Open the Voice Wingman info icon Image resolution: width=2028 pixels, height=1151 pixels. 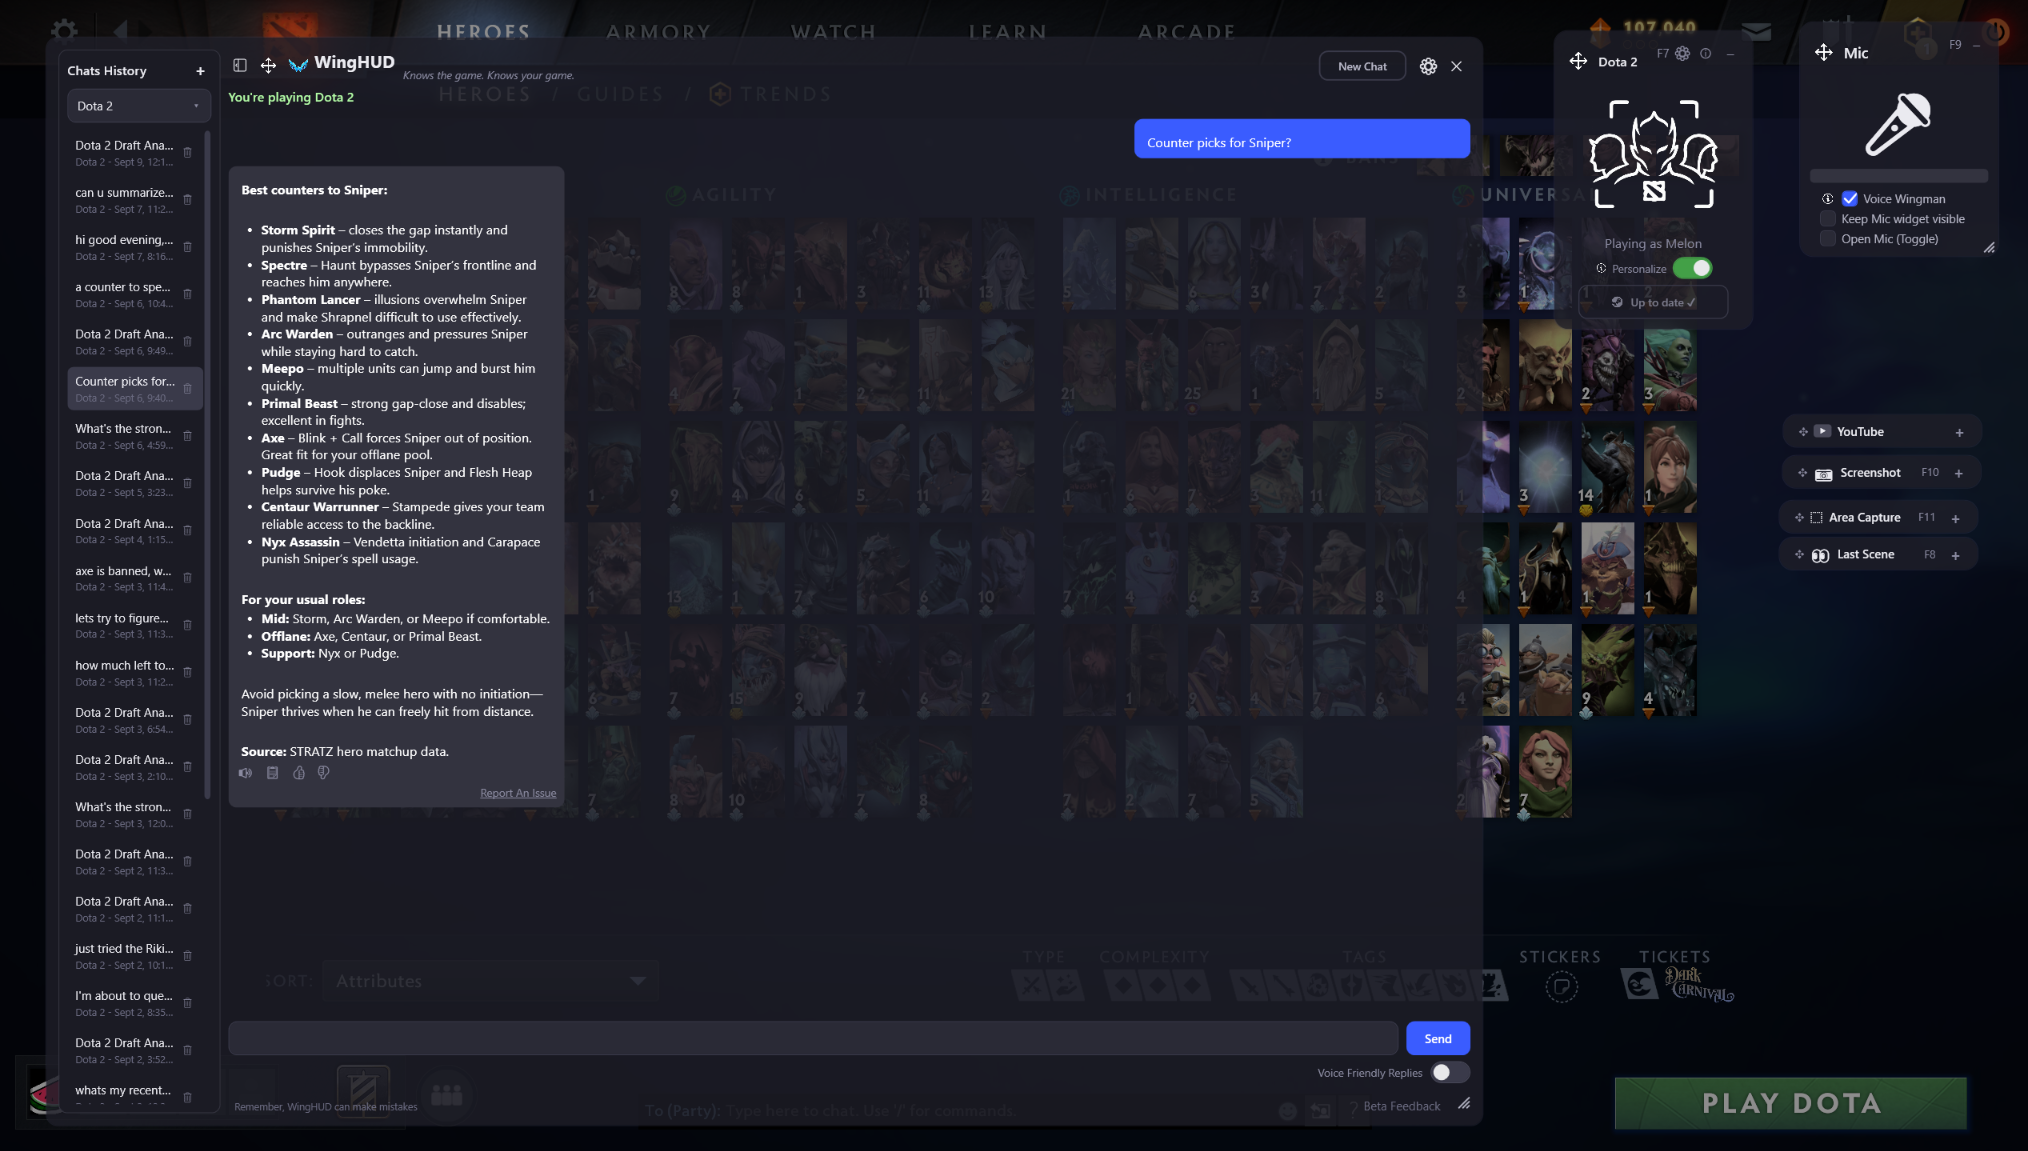[1827, 199]
